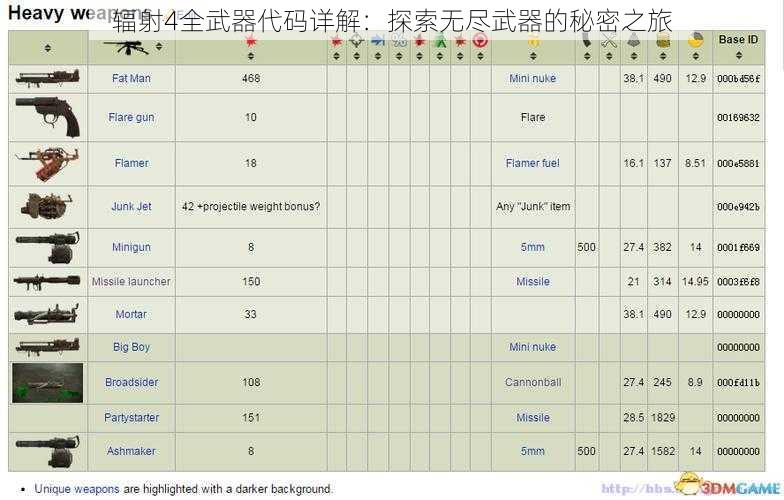Click the yellow ammo type header icon
The image size is (784, 500).
coord(533,42)
